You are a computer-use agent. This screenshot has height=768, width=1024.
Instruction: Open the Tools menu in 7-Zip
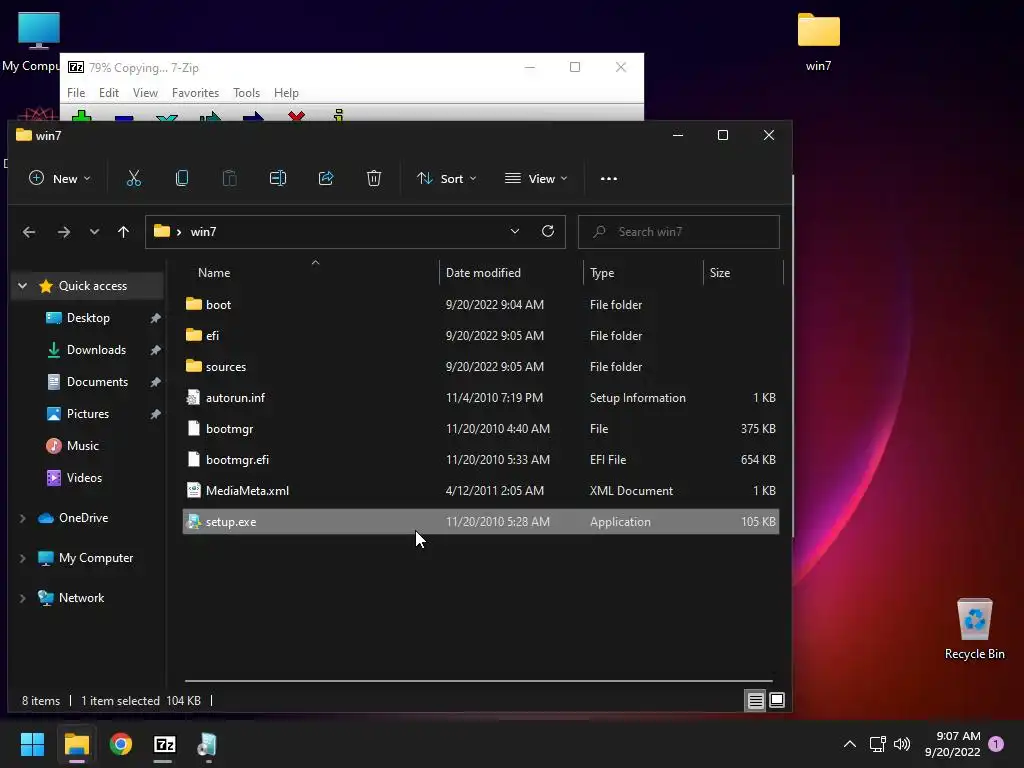point(246,93)
